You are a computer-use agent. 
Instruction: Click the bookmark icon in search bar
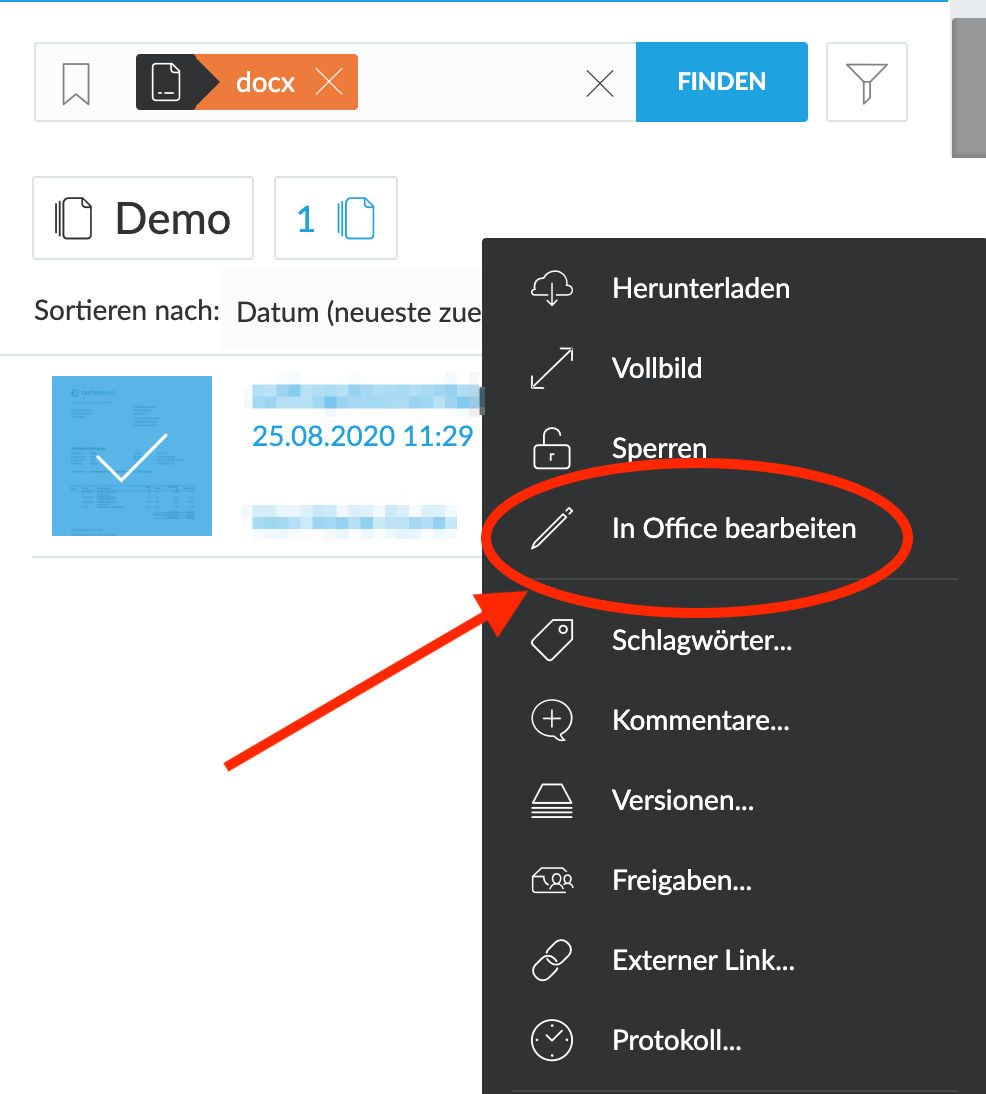pyautogui.click(x=76, y=83)
